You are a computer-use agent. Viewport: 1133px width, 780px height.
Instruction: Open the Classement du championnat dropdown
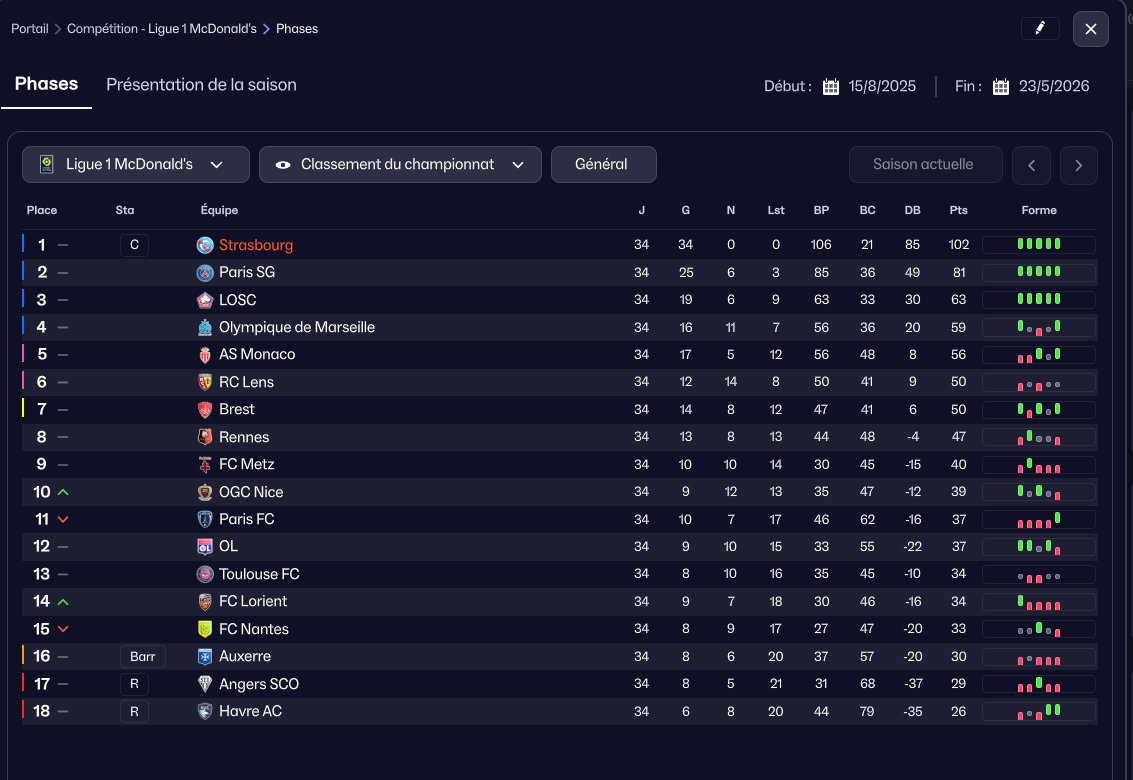(x=400, y=165)
